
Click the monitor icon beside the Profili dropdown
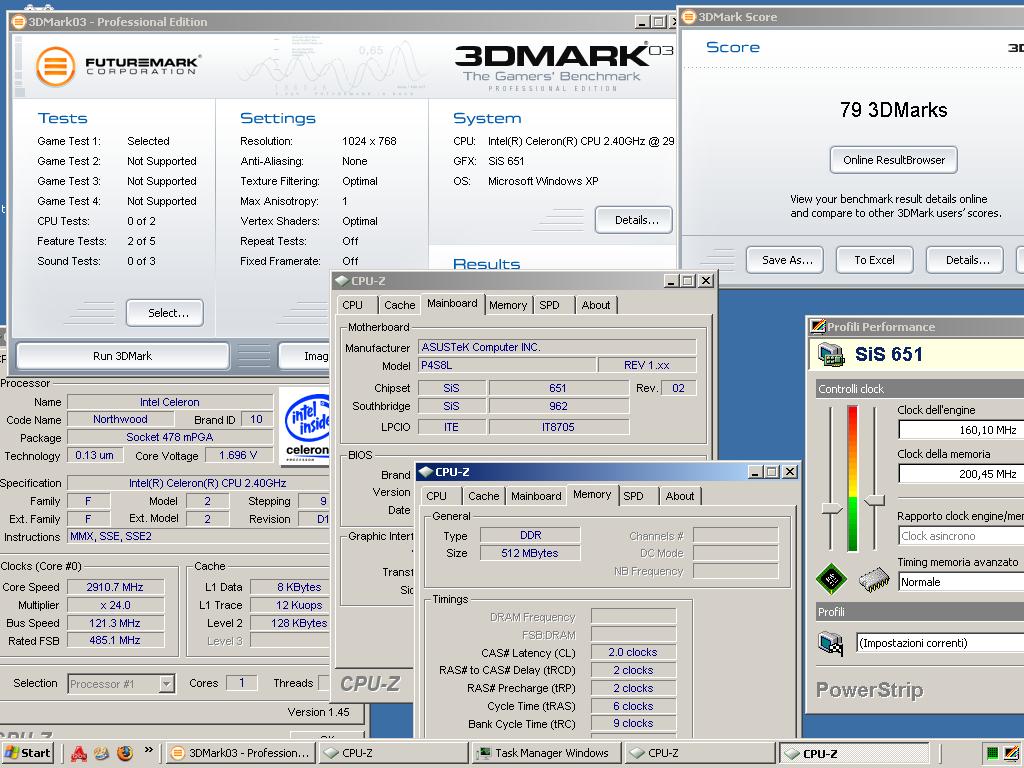pyautogui.click(x=831, y=643)
